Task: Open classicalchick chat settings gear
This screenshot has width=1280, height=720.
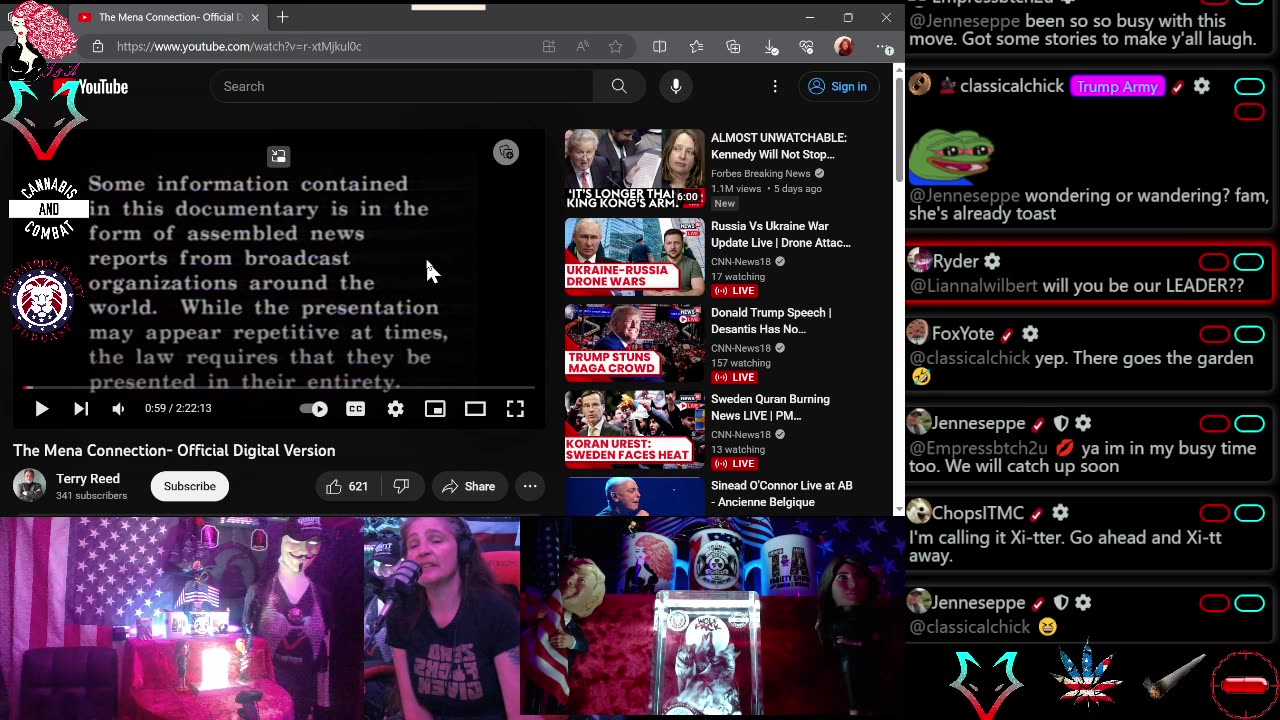Action: (1202, 86)
